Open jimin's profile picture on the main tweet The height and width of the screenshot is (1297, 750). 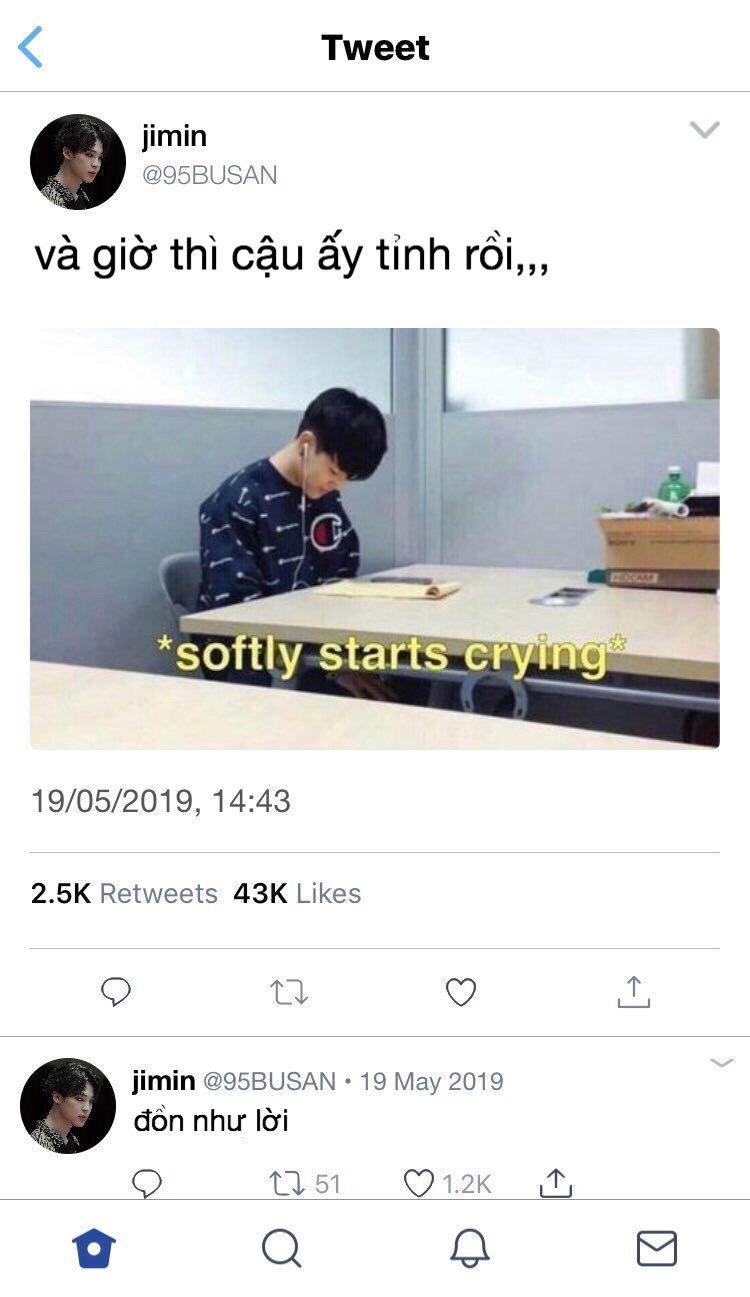pos(78,162)
